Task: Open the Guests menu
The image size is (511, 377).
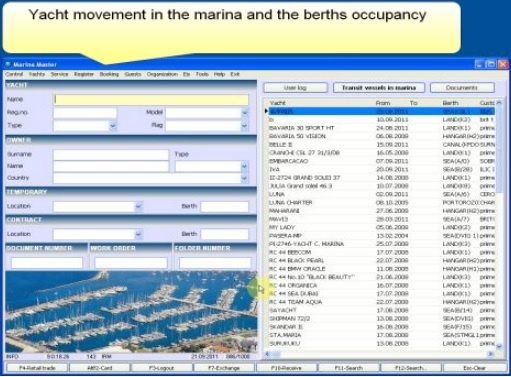Action: tap(133, 74)
